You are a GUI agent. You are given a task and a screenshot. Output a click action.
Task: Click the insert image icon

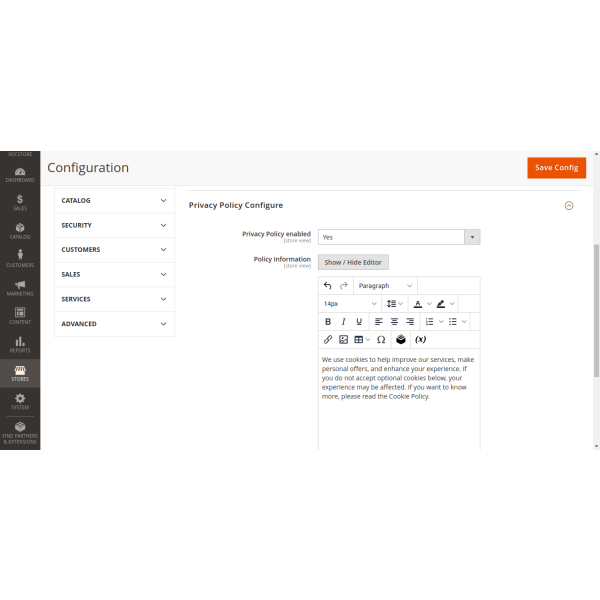pos(343,339)
